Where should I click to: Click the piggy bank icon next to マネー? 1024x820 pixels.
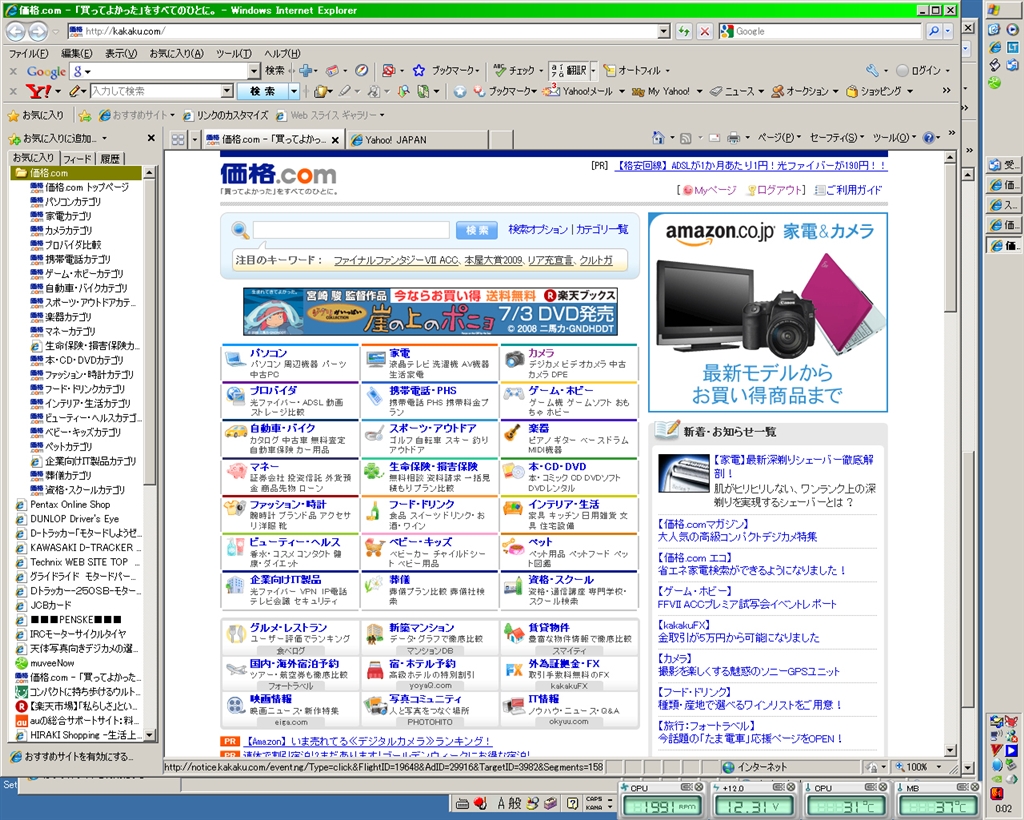click(x=236, y=470)
